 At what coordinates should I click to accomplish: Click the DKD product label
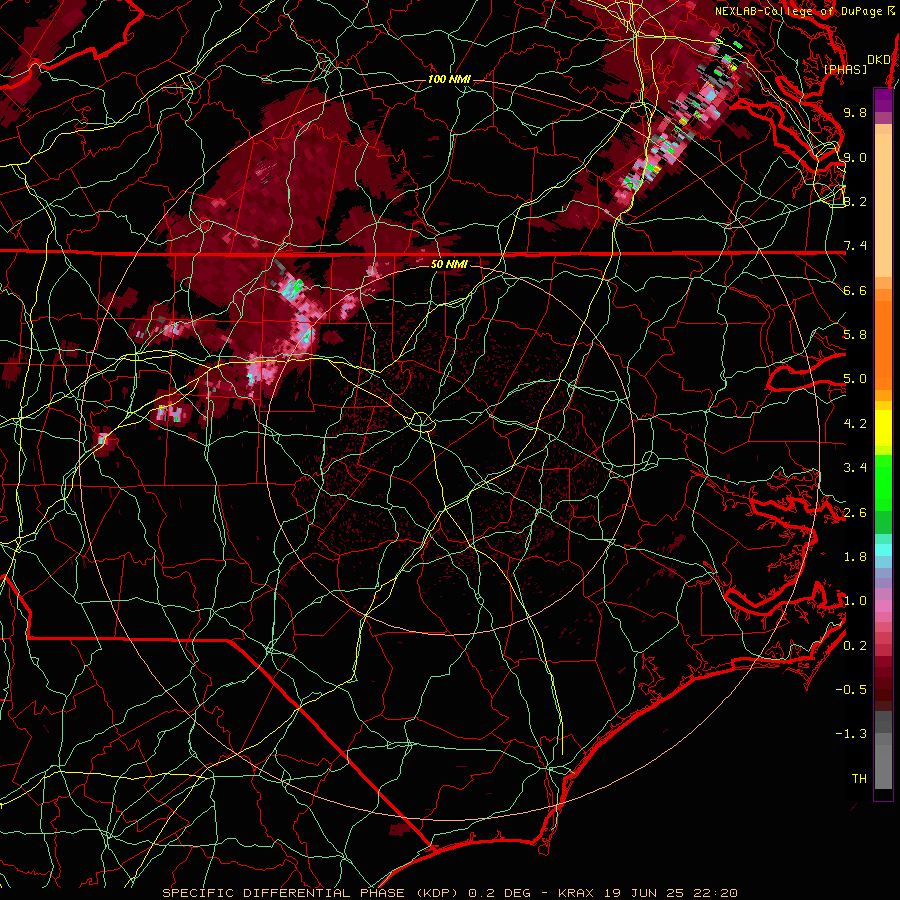pyautogui.click(x=878, y=60)
